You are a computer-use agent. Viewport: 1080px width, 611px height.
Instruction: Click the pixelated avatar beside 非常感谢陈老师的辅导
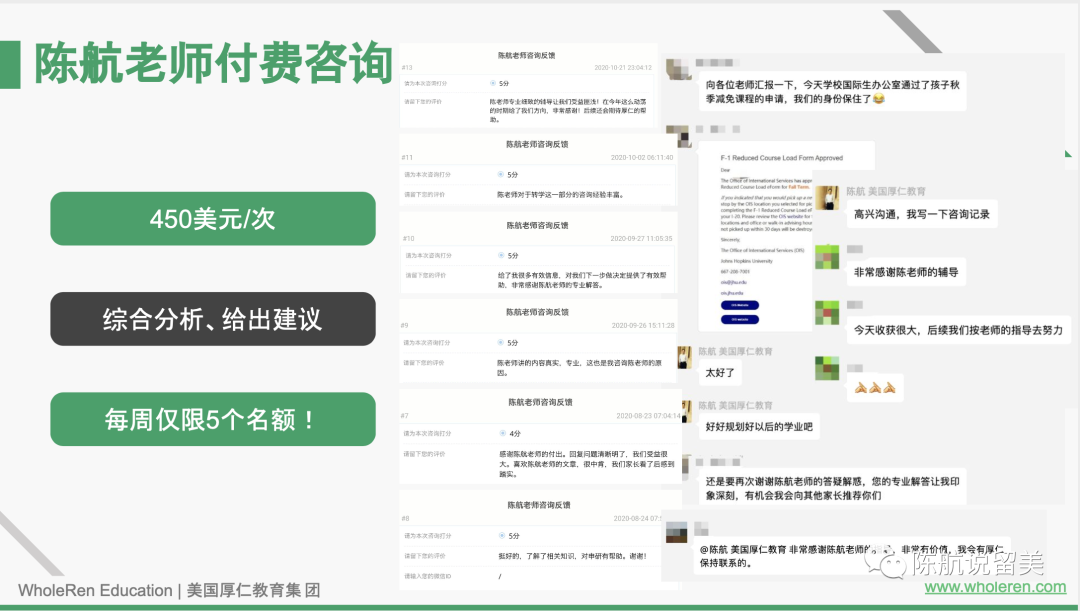(x=828, y=258)
